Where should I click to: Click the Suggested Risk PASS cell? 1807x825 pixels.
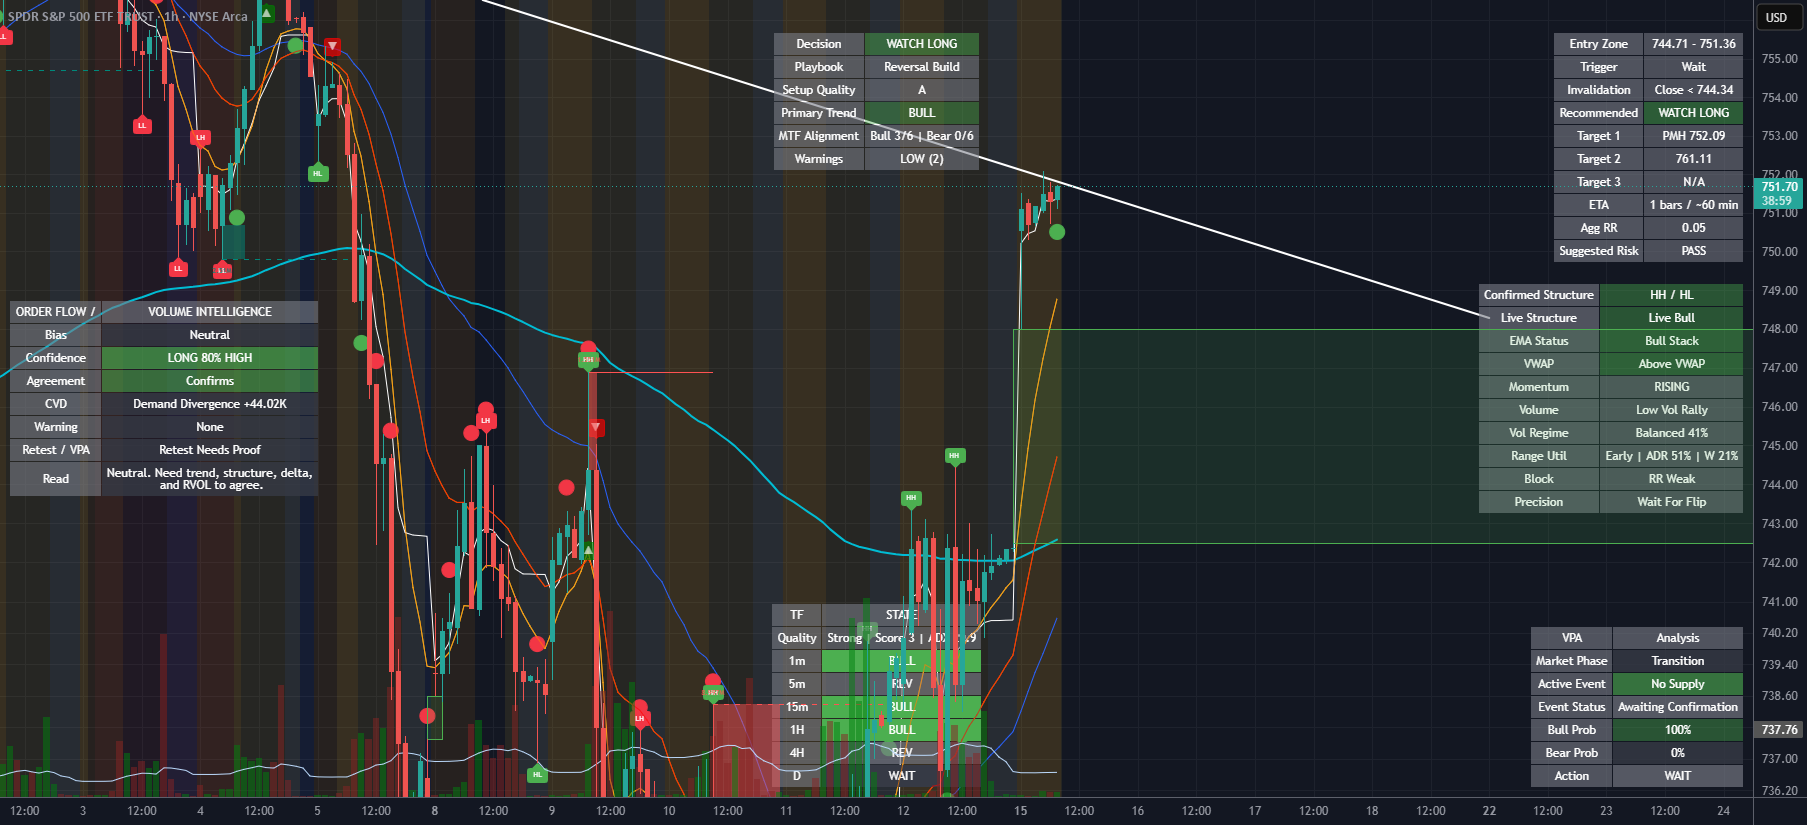(1693, 251)
